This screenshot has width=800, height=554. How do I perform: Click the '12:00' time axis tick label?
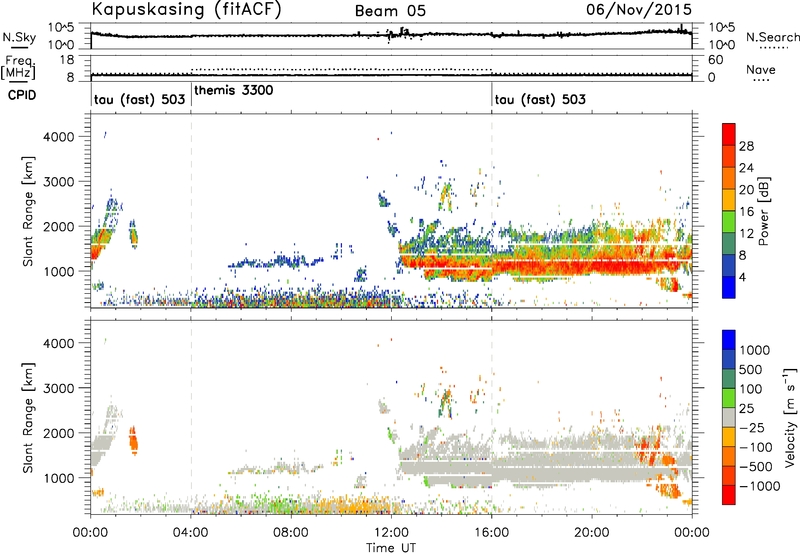coord(391,533)
